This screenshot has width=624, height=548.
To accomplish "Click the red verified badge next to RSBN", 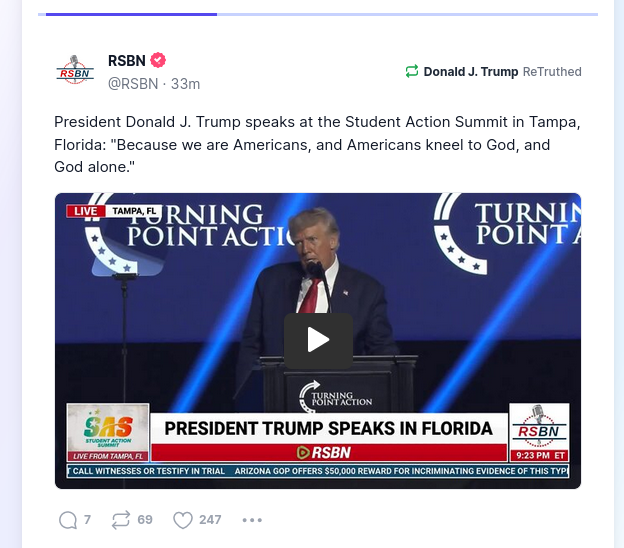I will (x=158, y=60).
